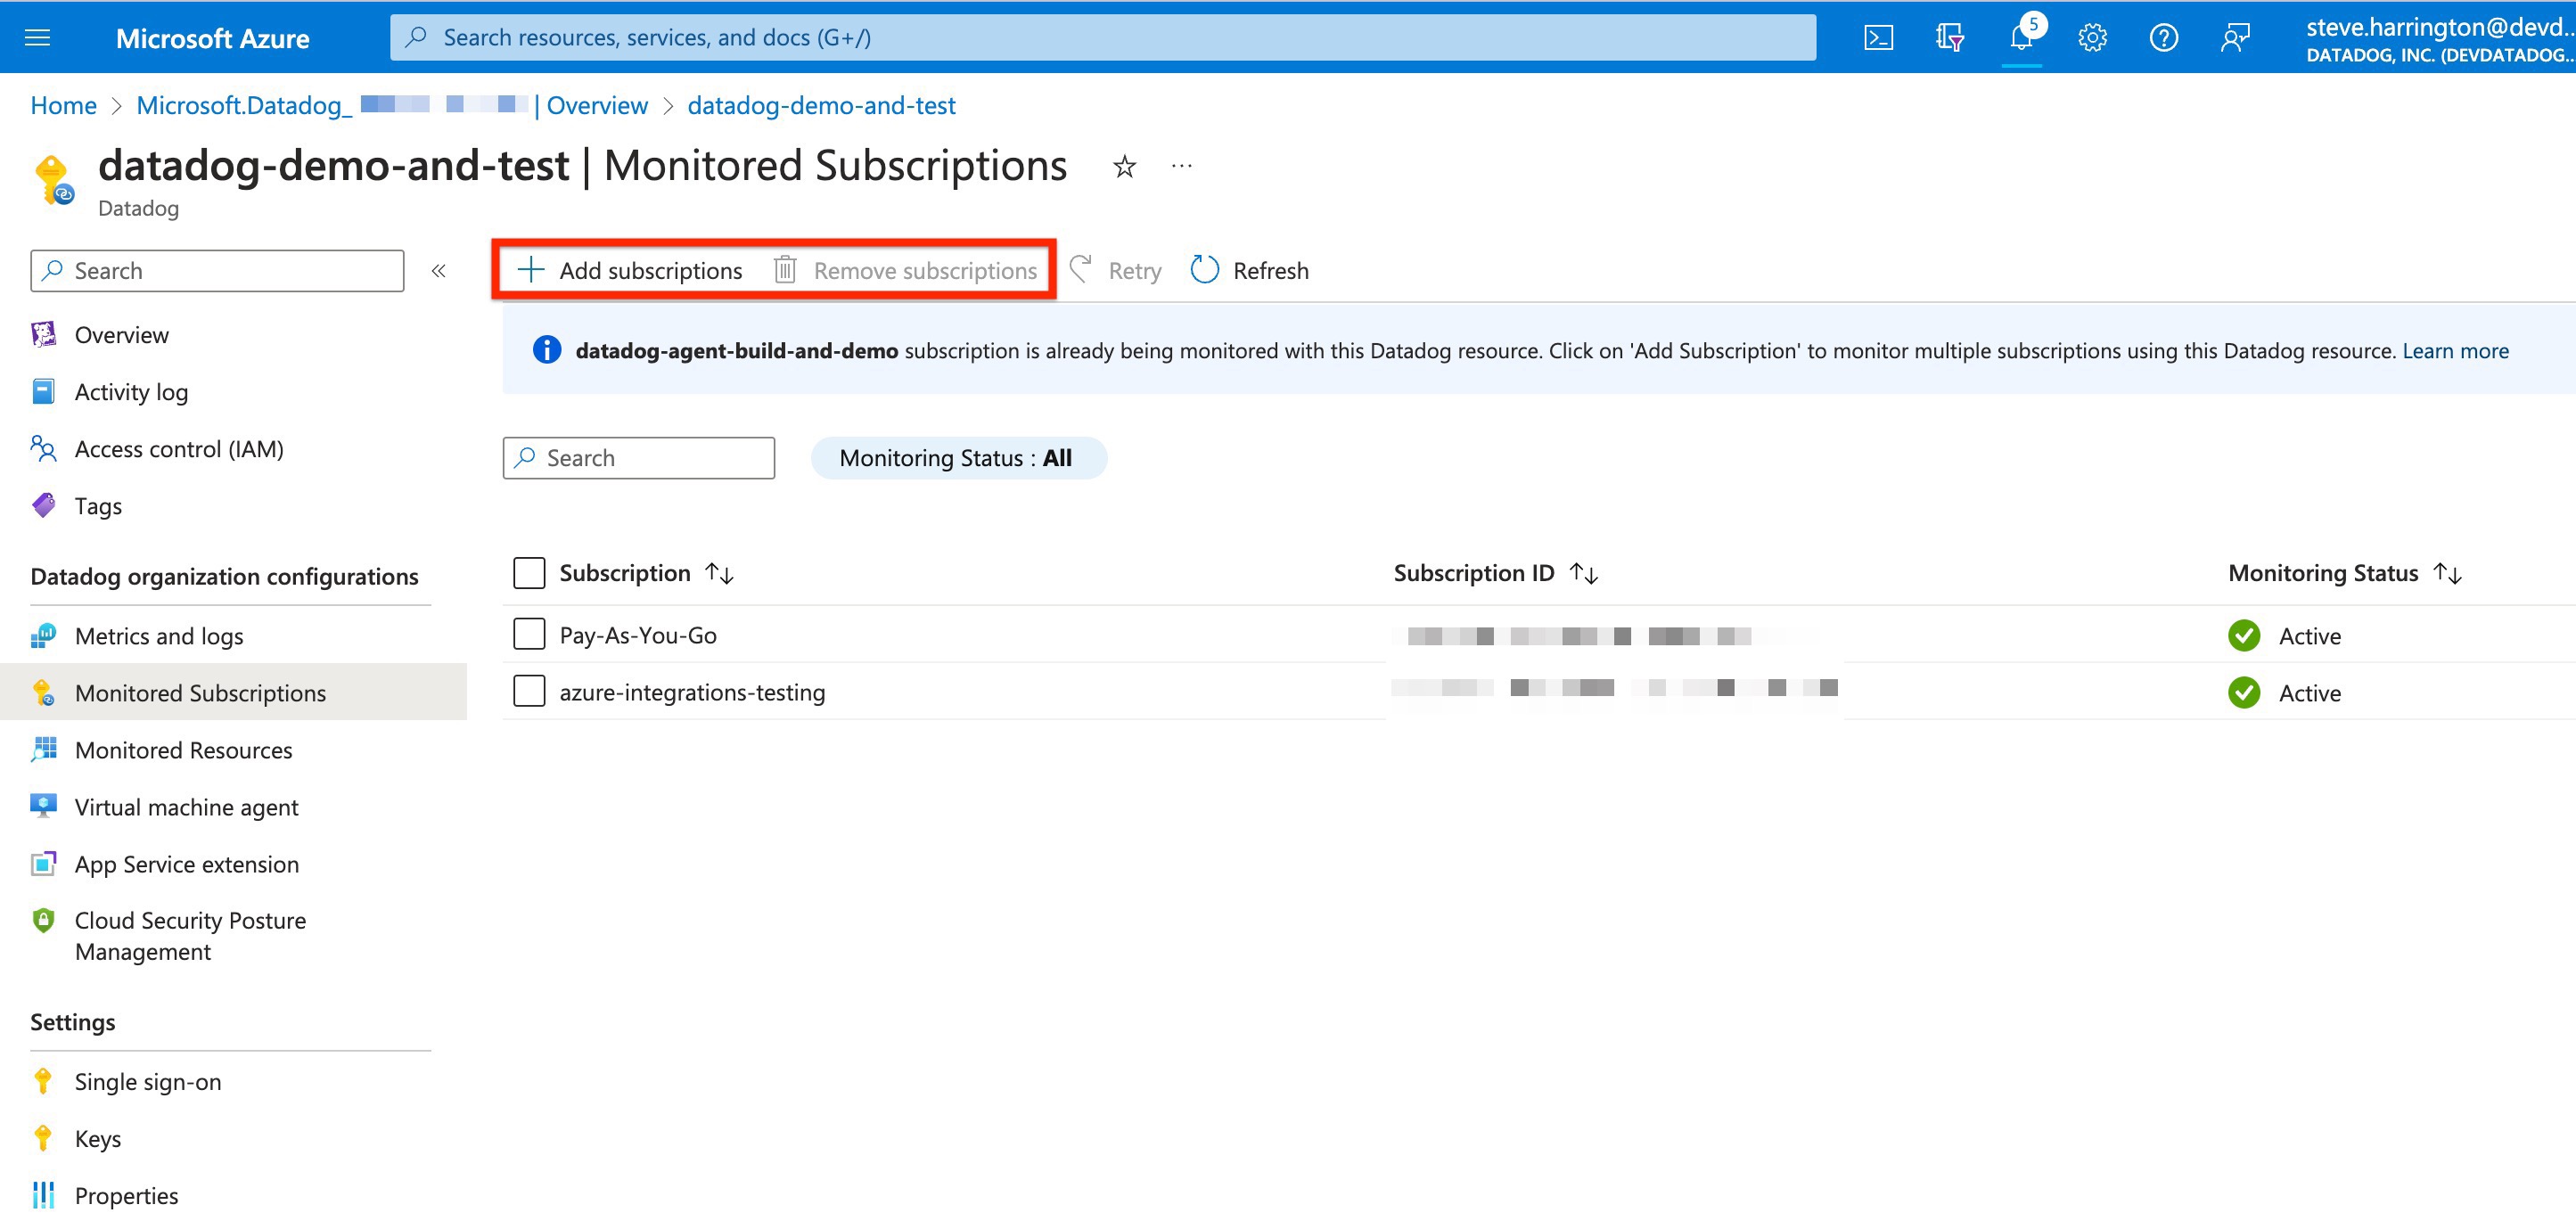Open the ellipsis more options menu
The height and width of the screenshot is (1221, 2576).
(1182, 166)
